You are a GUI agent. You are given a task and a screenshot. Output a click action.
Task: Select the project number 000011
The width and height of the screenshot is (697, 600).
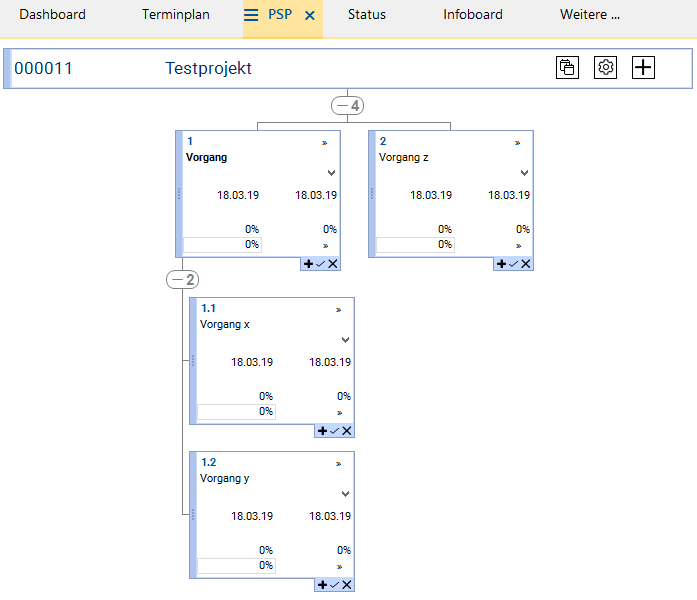coord(43,68)
